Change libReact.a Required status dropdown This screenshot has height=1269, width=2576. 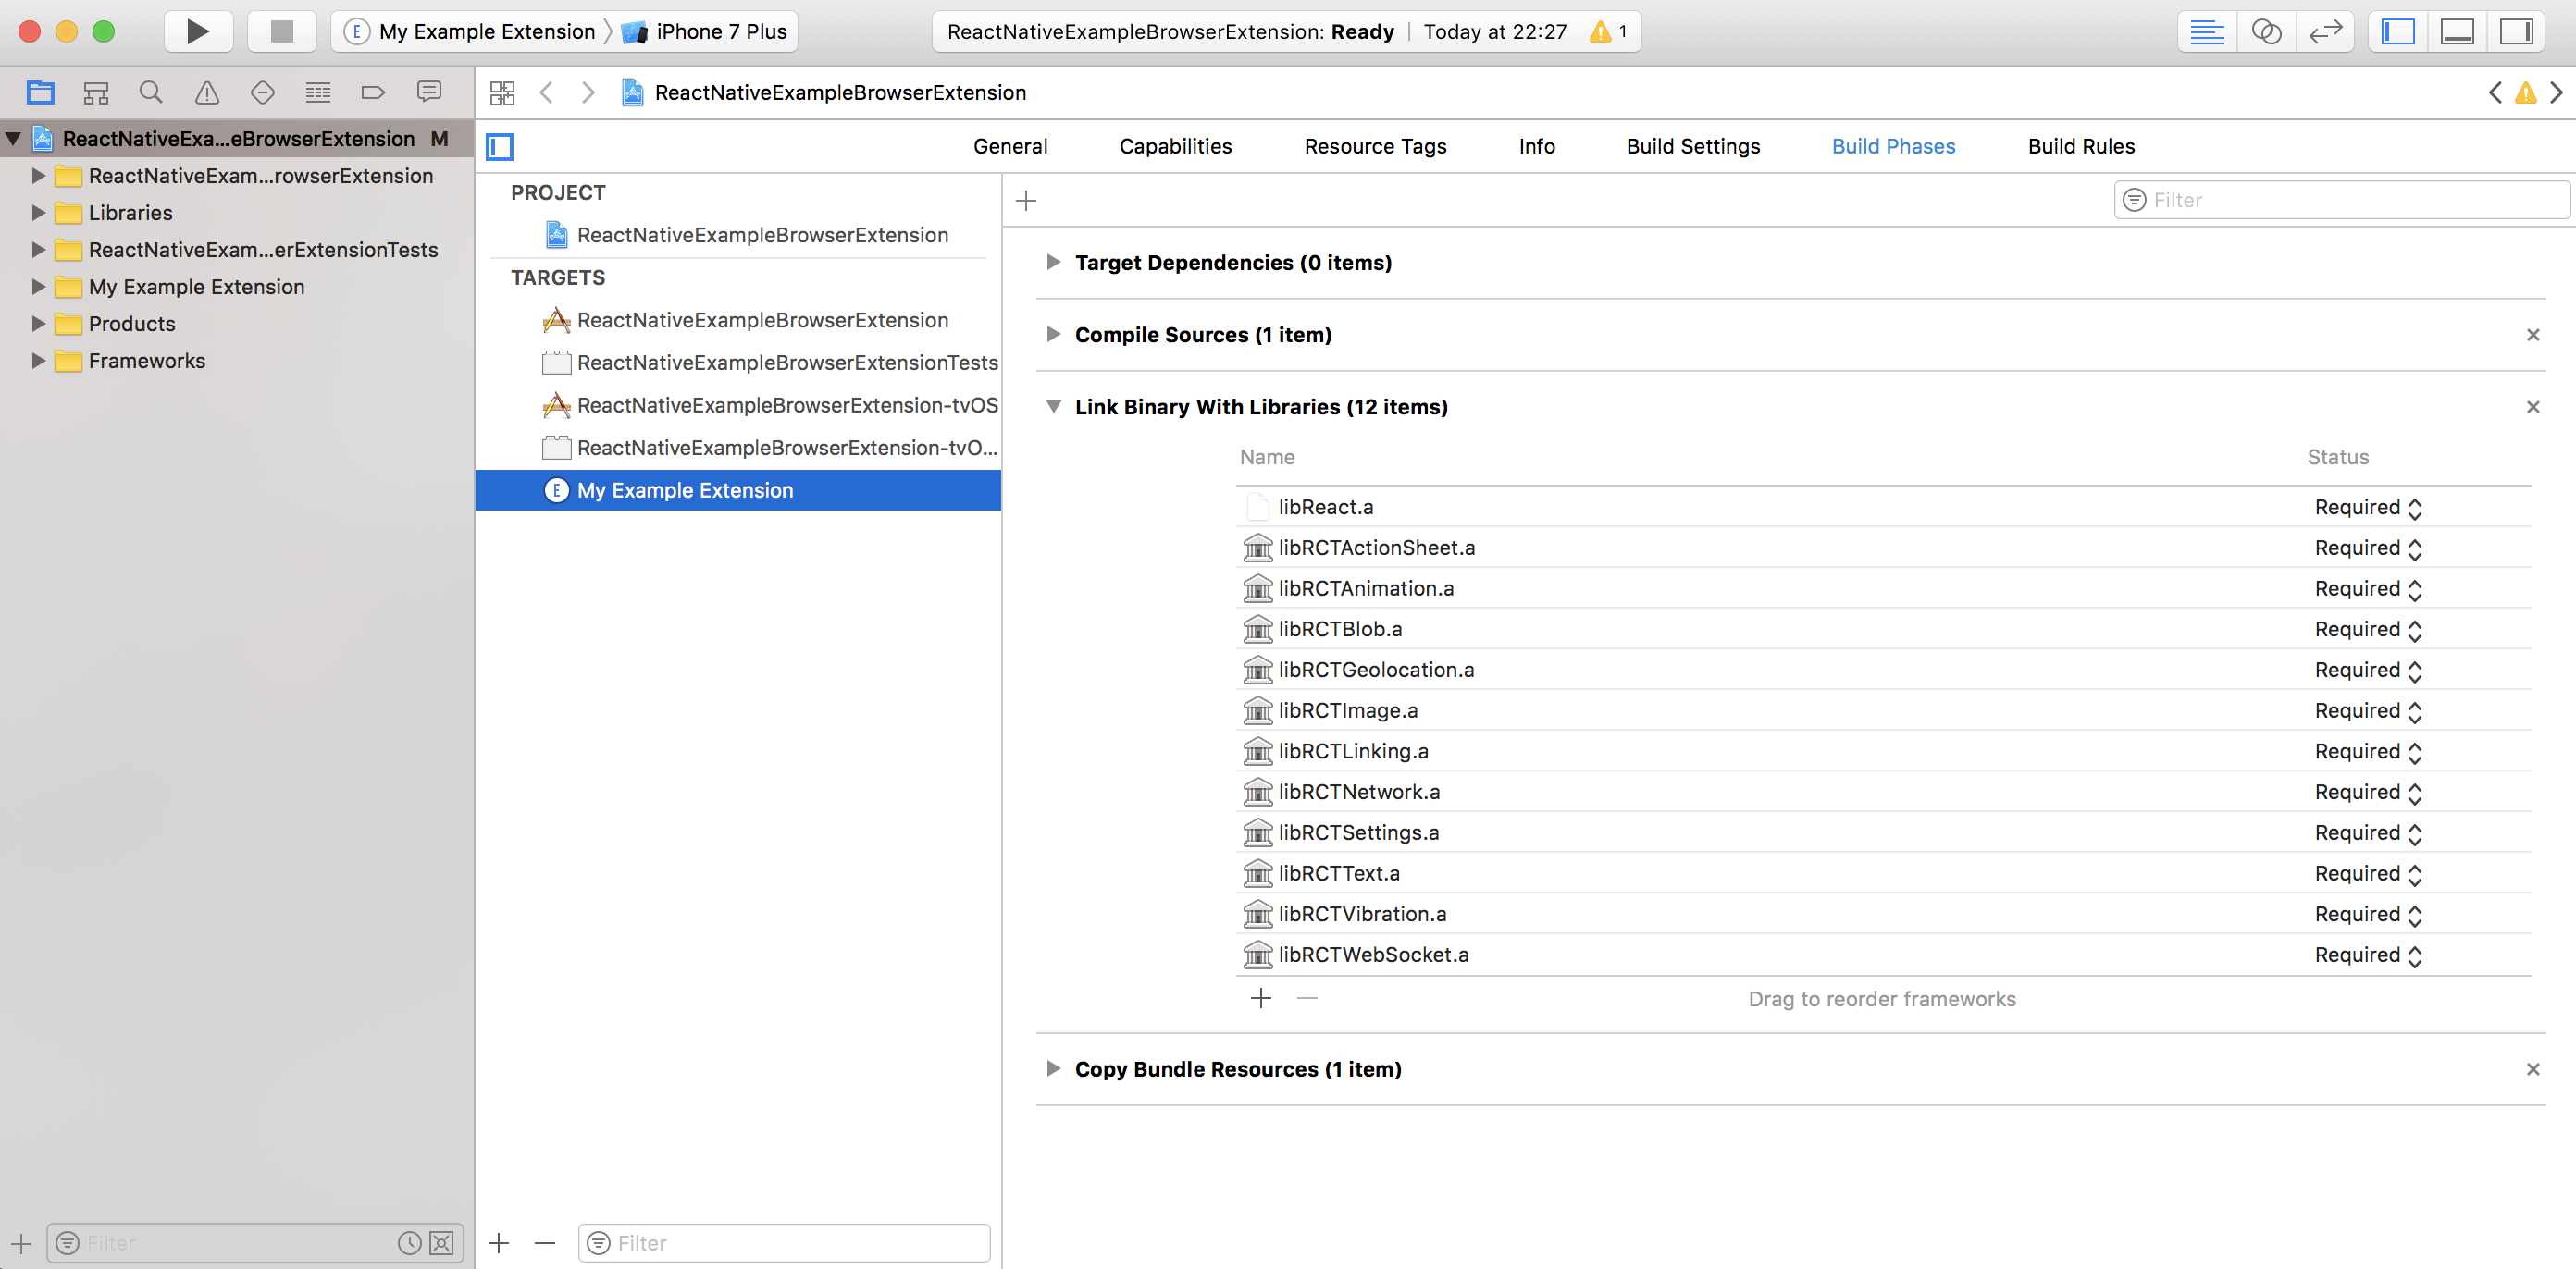click(2368, 507)
